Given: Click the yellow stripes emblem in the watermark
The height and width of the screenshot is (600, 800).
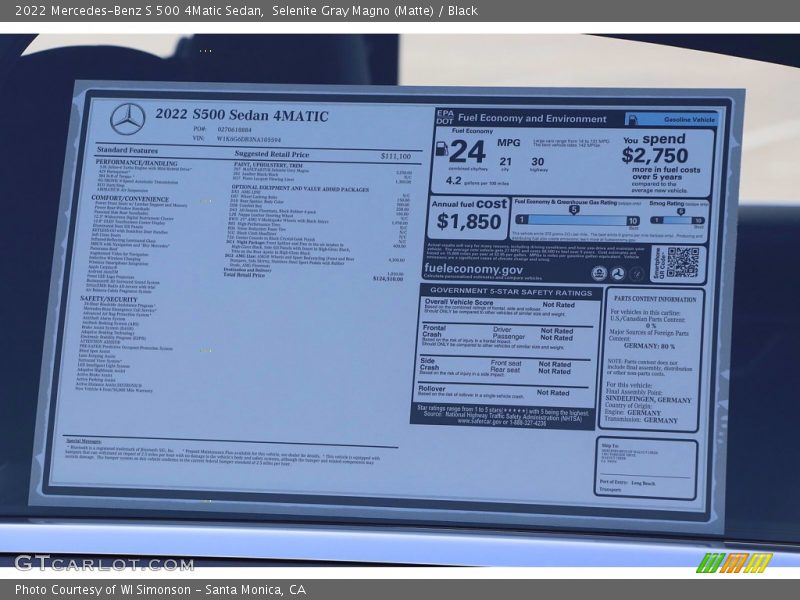Looking at the screenshot, I should (x=759, y=563).
